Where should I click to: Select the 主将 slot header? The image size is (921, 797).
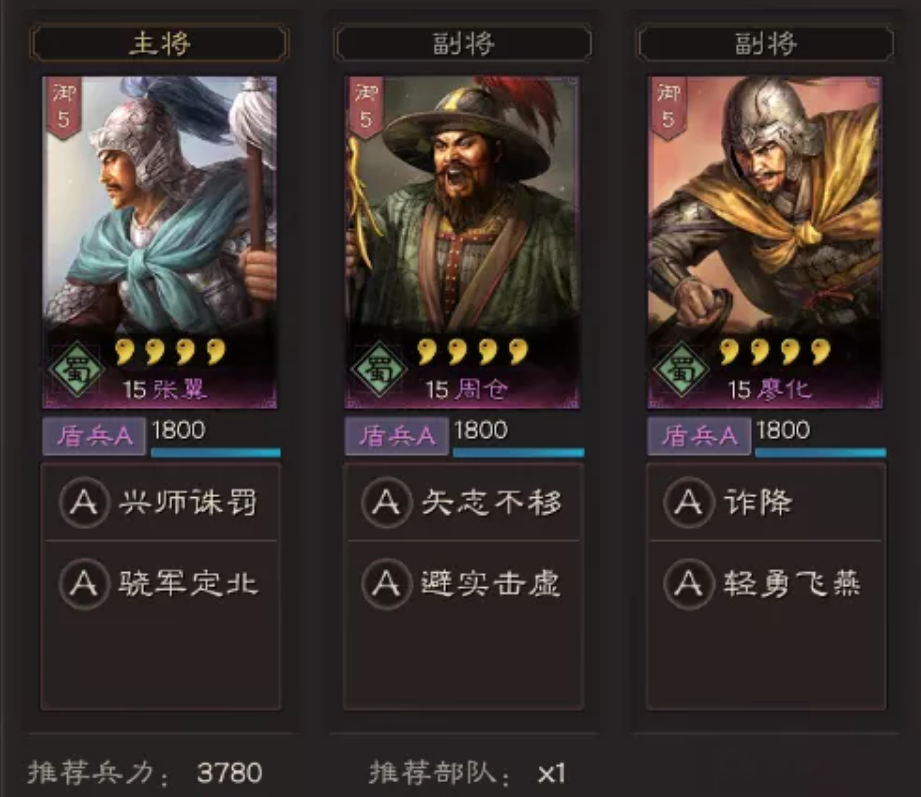pos(160,43)
